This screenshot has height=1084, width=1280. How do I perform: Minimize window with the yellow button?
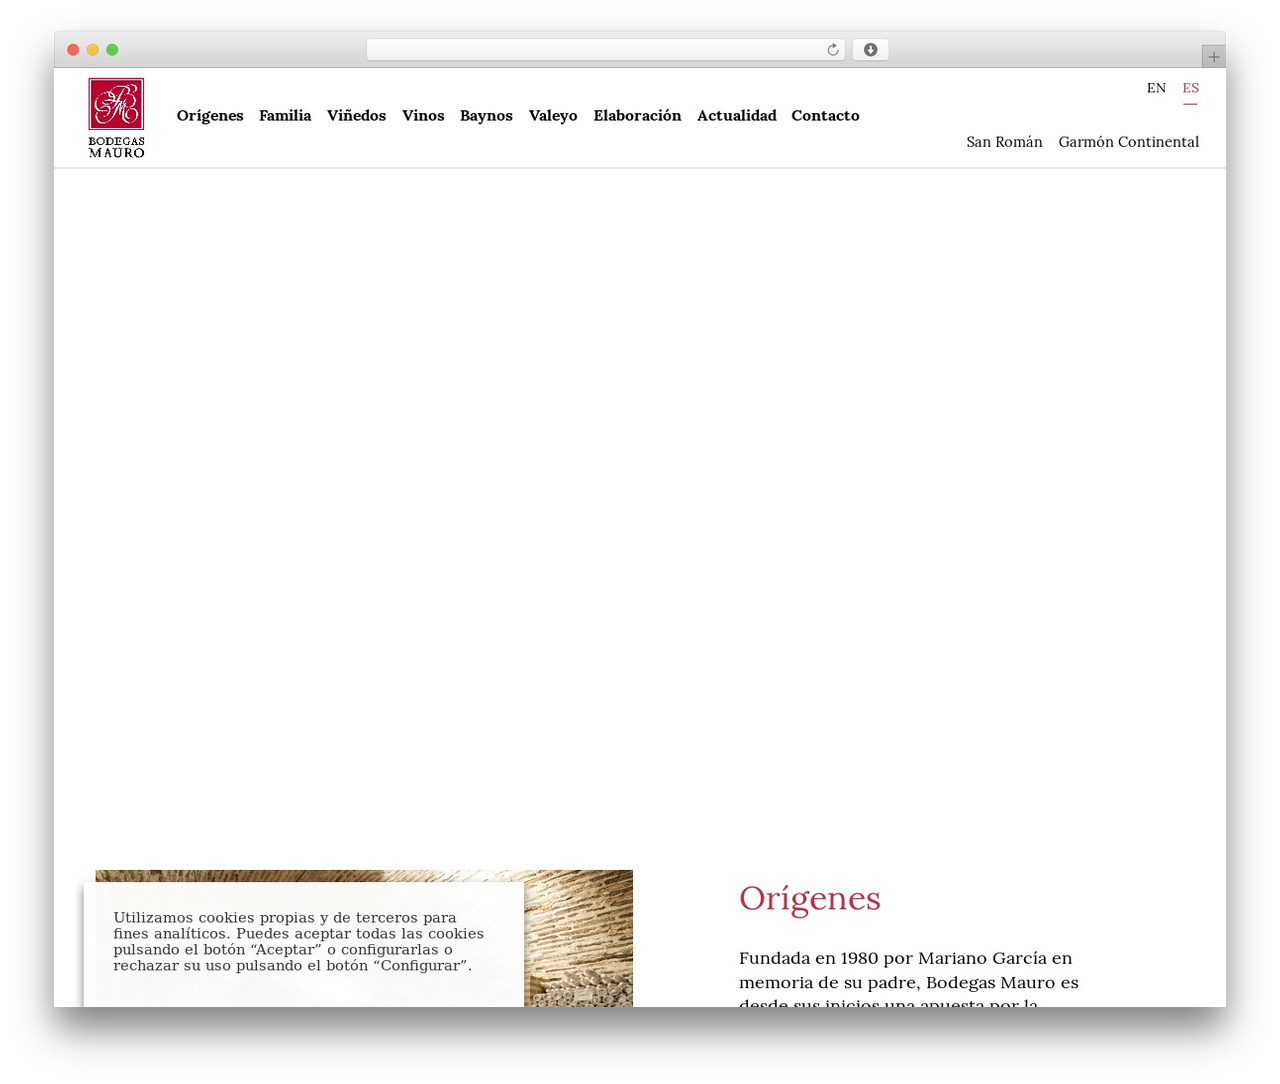93,50
